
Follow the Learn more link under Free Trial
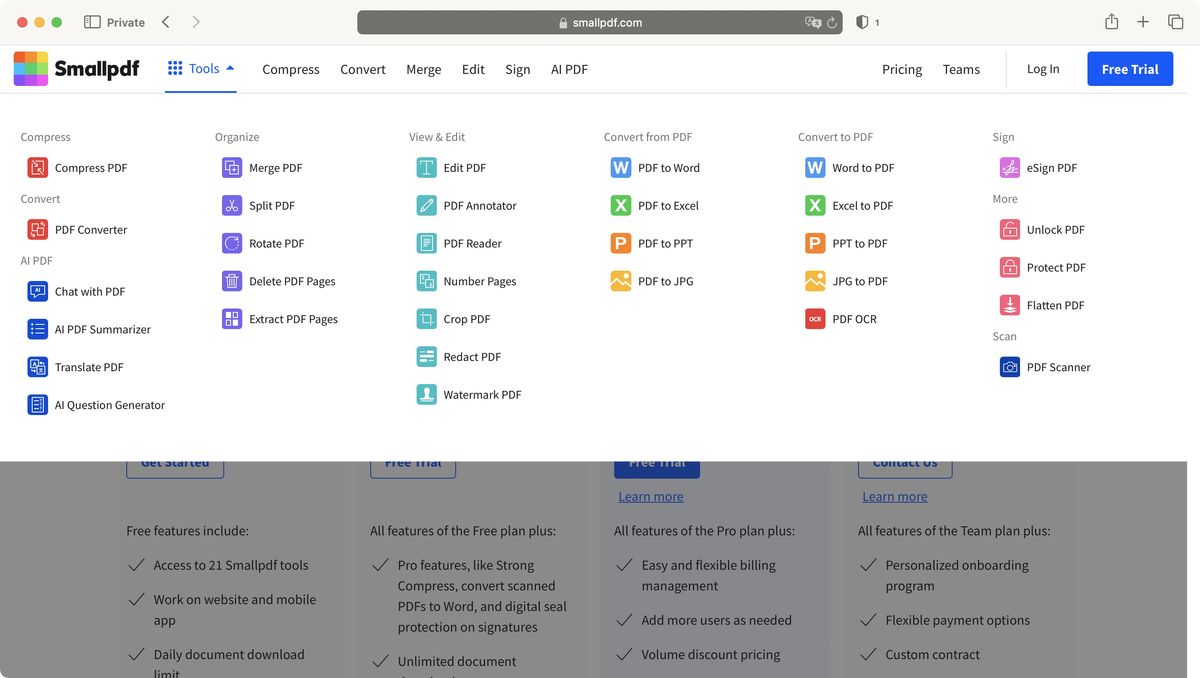(651, 495)
